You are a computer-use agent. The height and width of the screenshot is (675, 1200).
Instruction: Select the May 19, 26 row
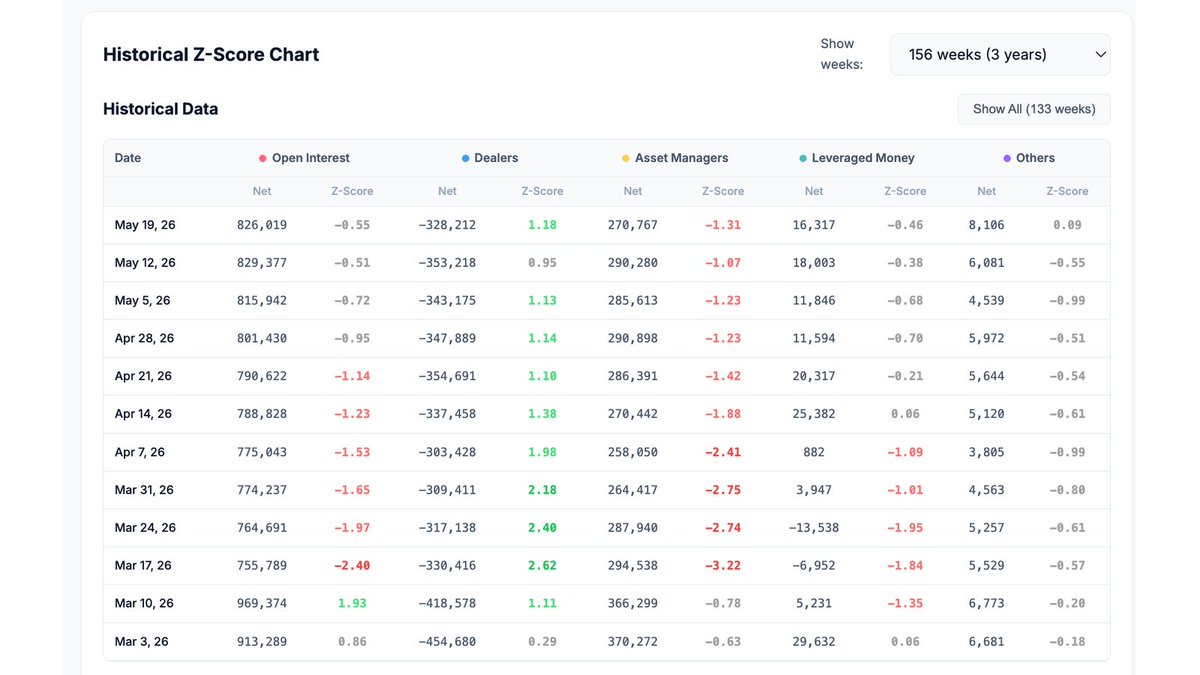607,225
